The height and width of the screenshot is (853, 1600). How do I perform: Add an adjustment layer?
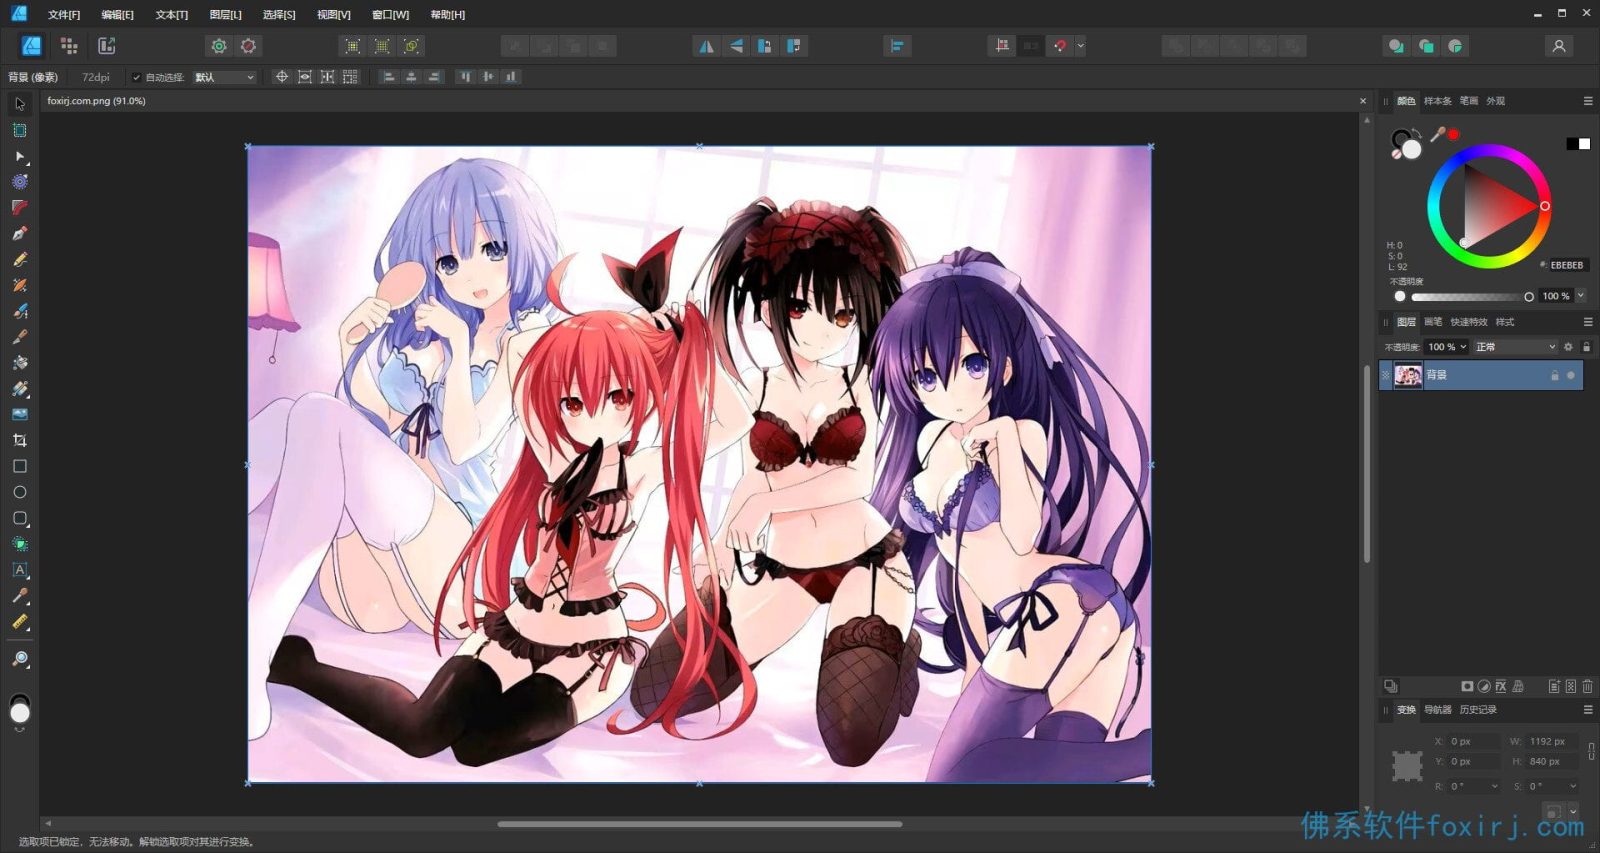(x=1484, y=686)
